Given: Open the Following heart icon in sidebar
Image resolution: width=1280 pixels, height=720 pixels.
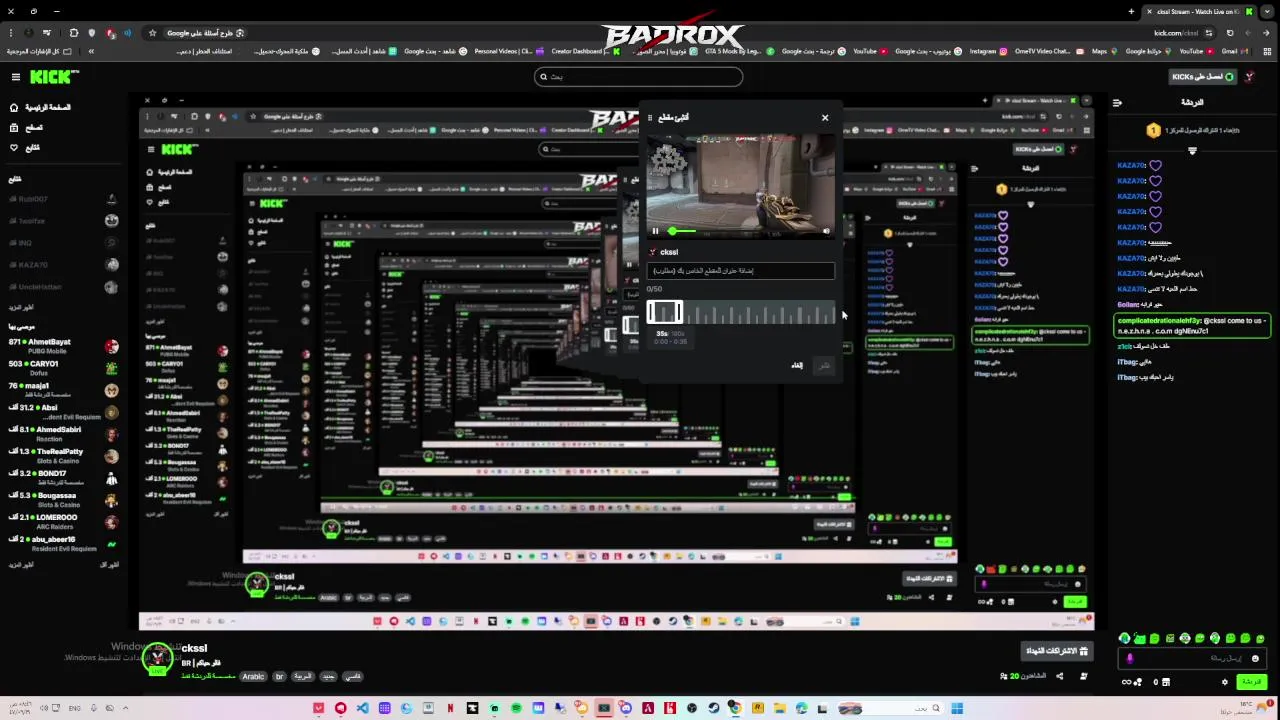Looking at the screenshot, I should [x=14, y=147].
